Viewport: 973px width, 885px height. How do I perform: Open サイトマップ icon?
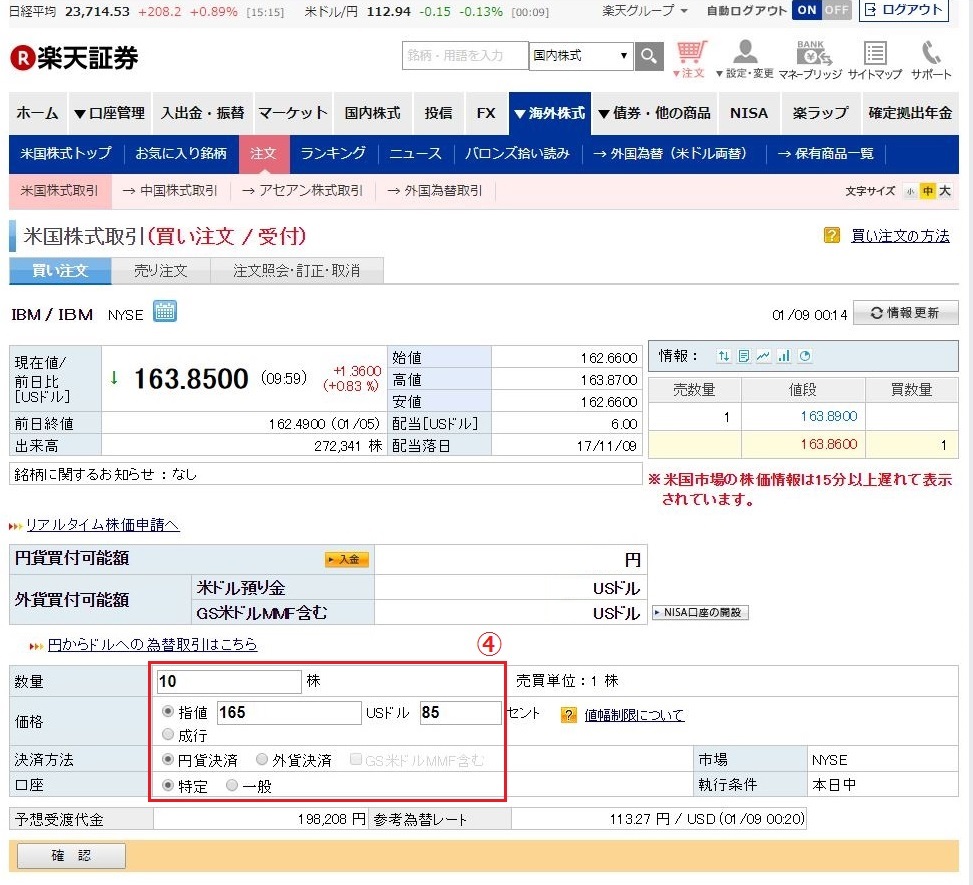(875, 59)
